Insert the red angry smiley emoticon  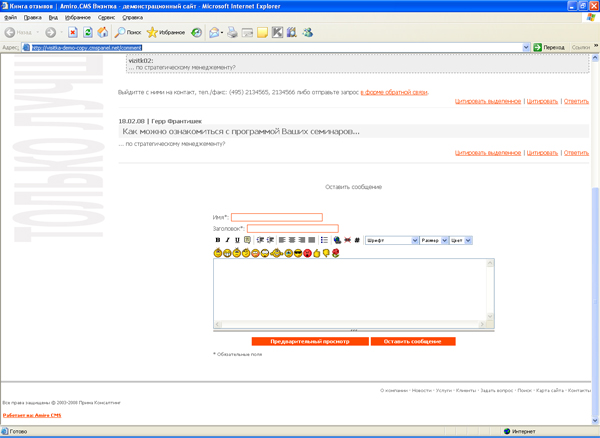tap(308, 254)
